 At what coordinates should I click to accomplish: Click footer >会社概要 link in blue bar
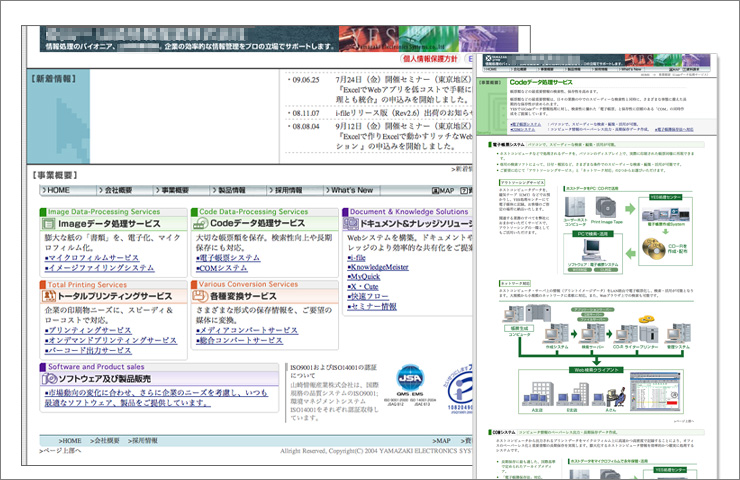tap(105, 440)
